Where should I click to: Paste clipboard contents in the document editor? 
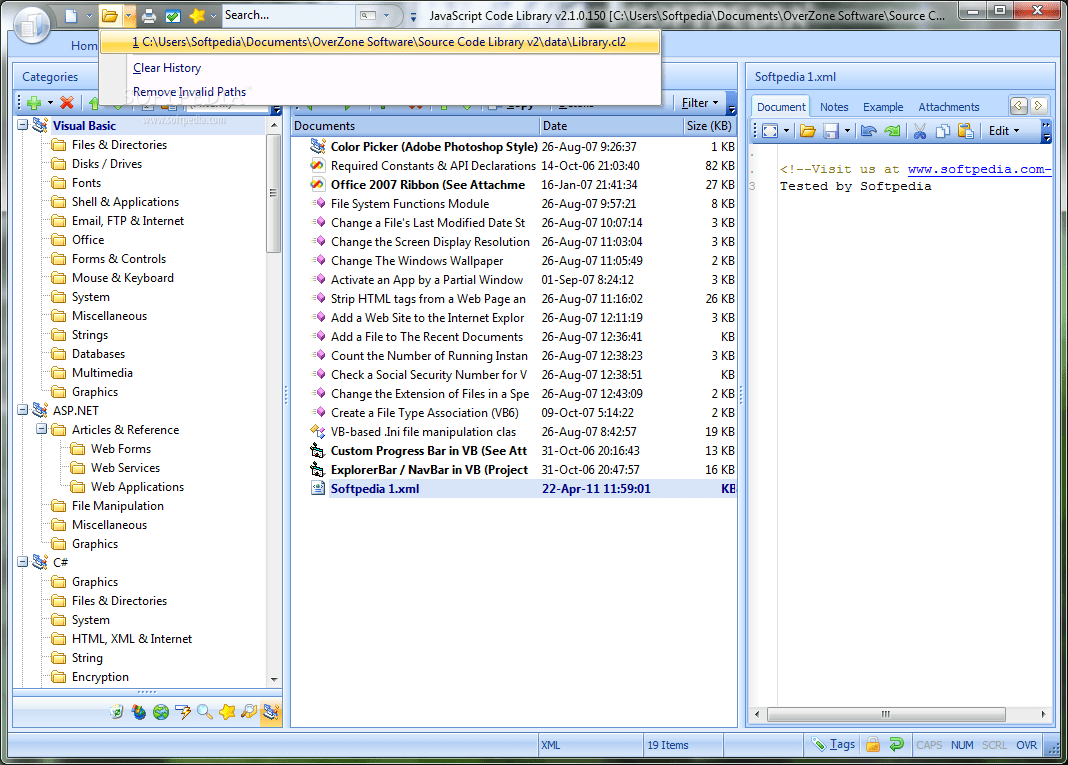[x=966, y=130]
